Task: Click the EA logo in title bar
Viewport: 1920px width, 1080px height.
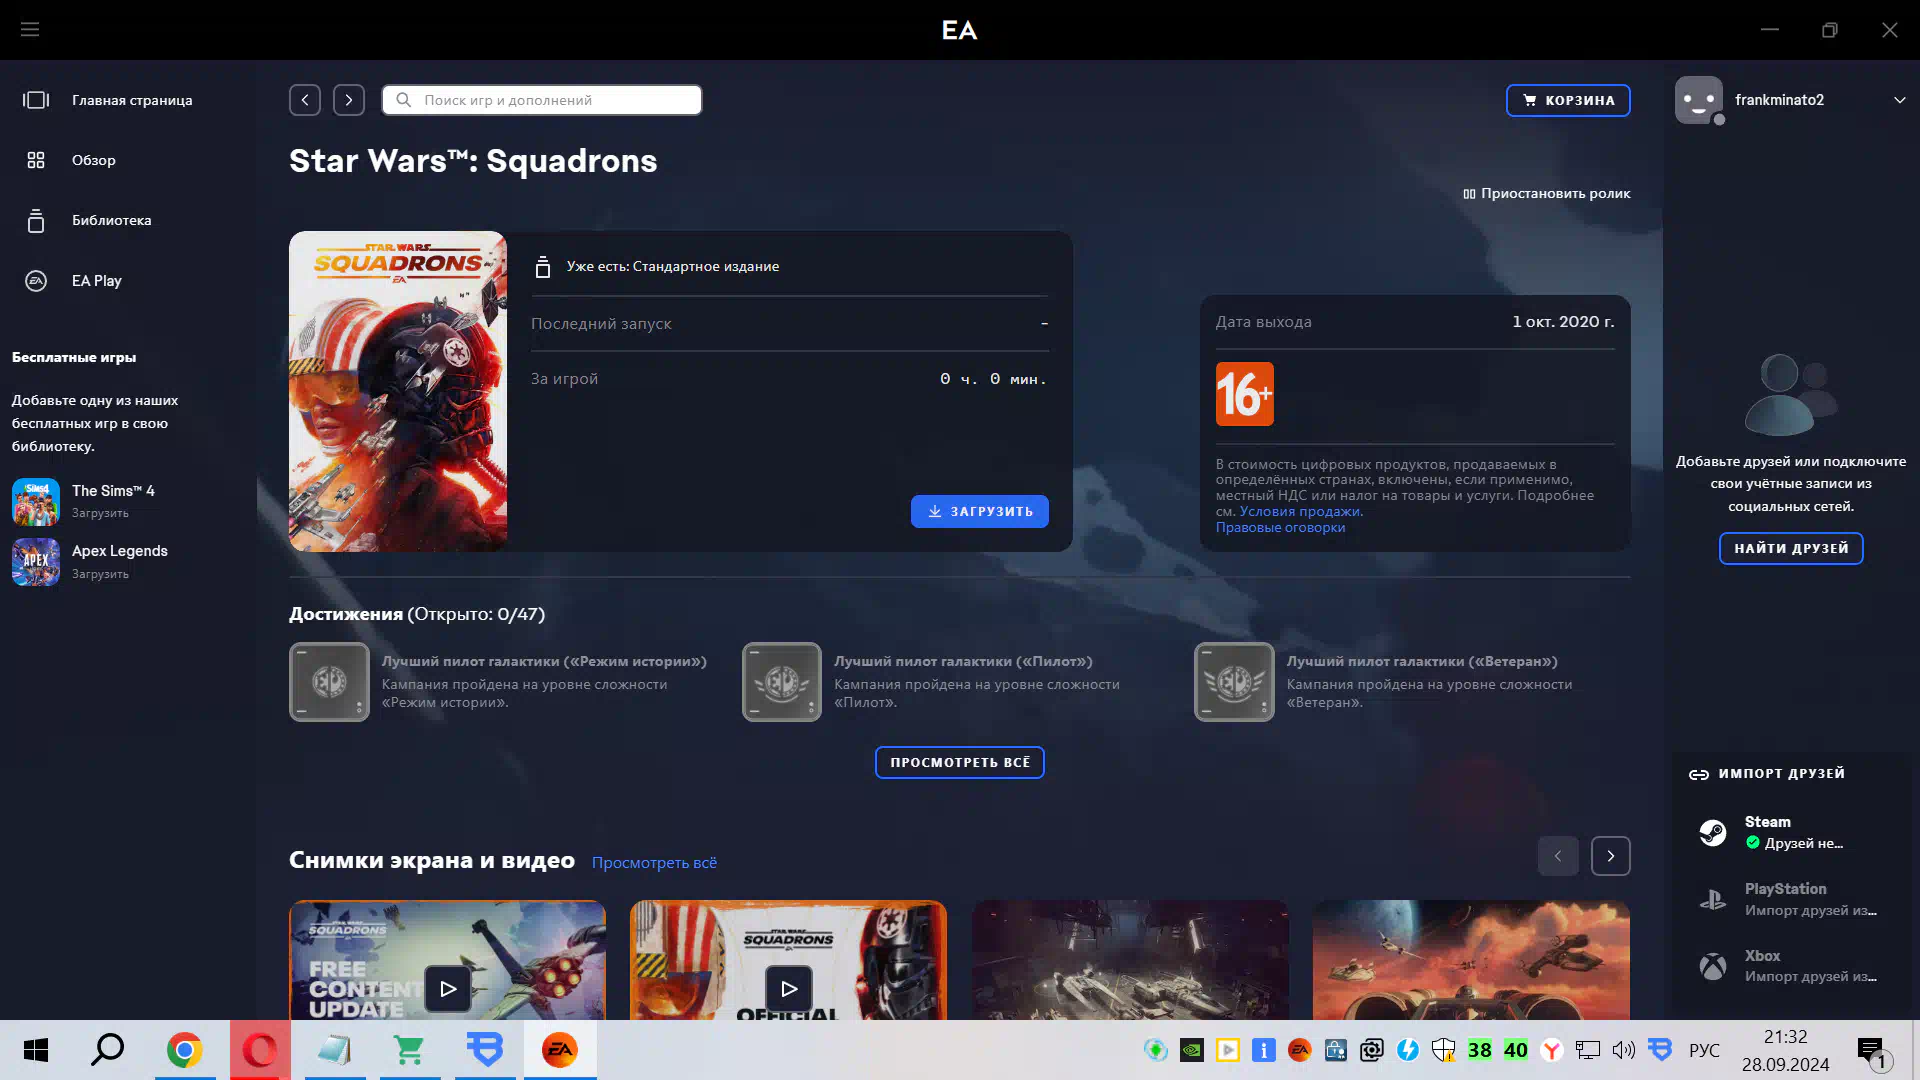Action: 959,30
